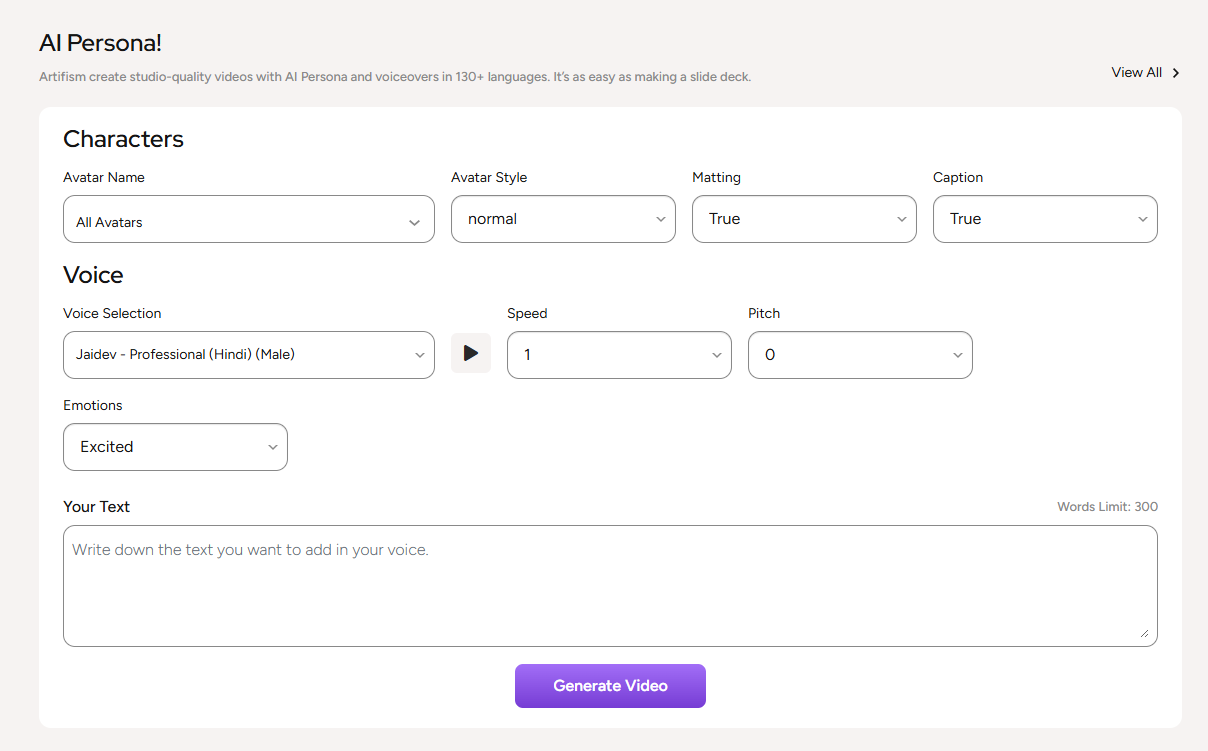Screen dimensions: 1208x751
Task: Open the Matting dropdown set to True
Action: [x=804, y=219]
